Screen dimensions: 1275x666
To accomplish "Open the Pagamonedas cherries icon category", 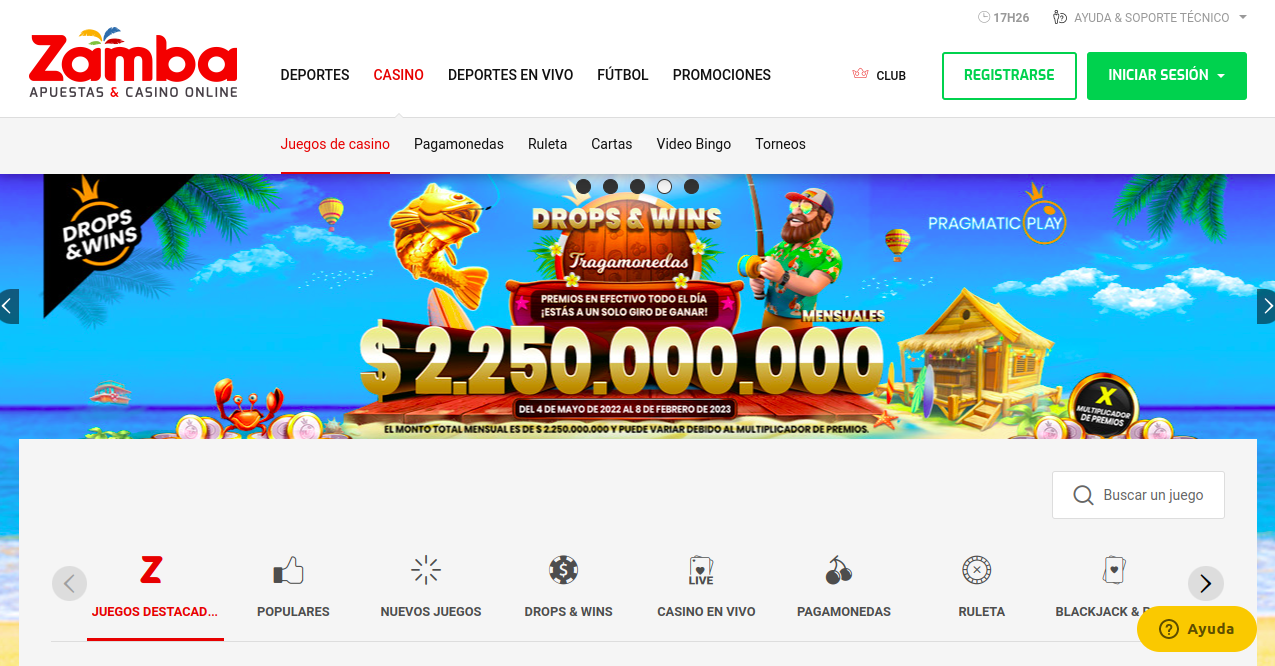I will pyautogui.click(x=839, y=570).
